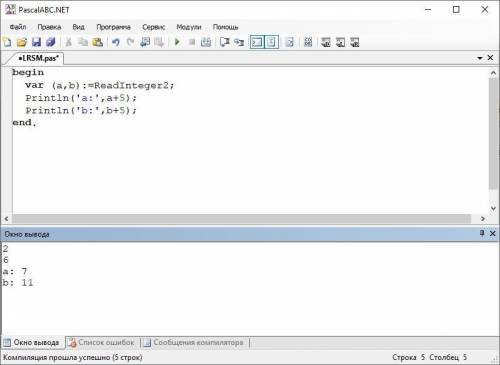Screen dimensions: 500x365
Task: Click the ReadInteger2 code line
Action: [100, 85]
